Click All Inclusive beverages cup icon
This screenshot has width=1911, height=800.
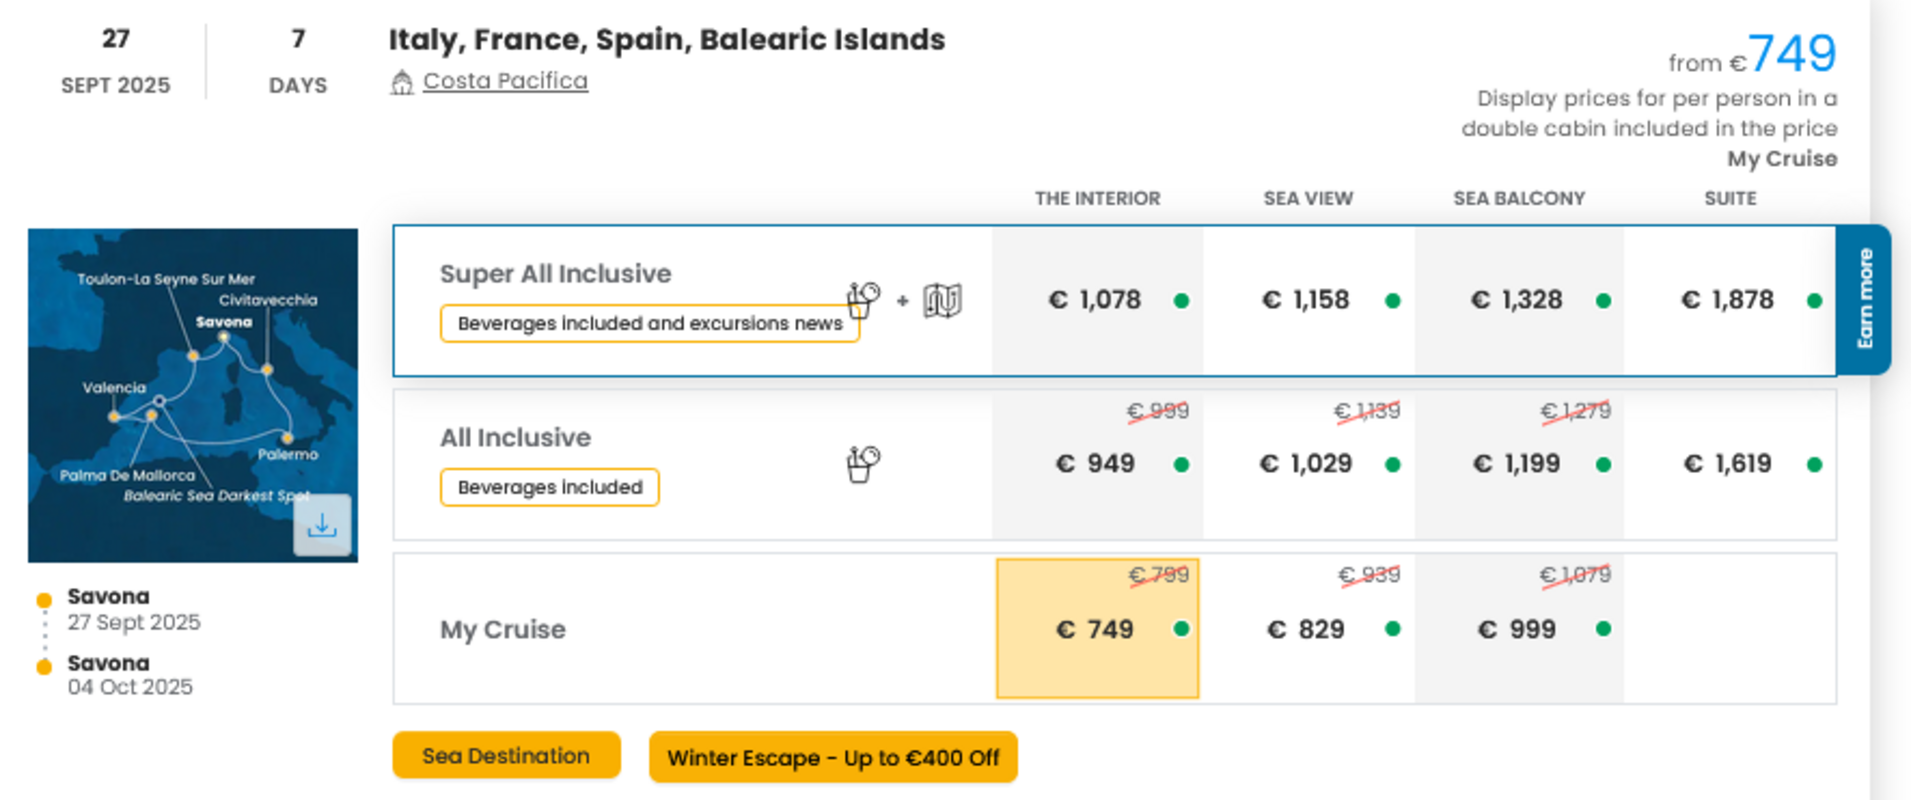(x=862, y=464)
